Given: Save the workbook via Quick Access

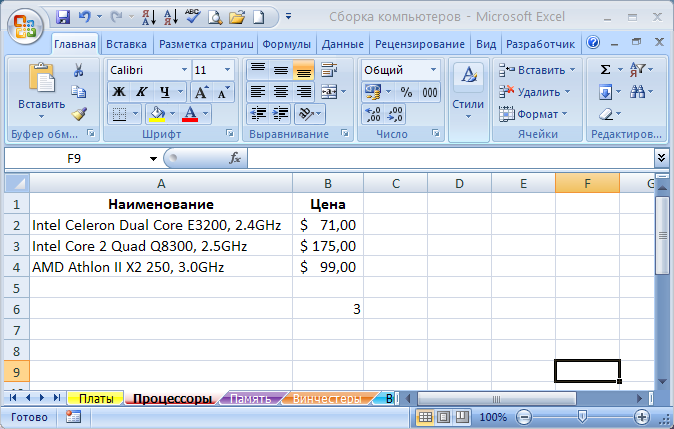Looking at the screenshot, I should tap(63, 17).
